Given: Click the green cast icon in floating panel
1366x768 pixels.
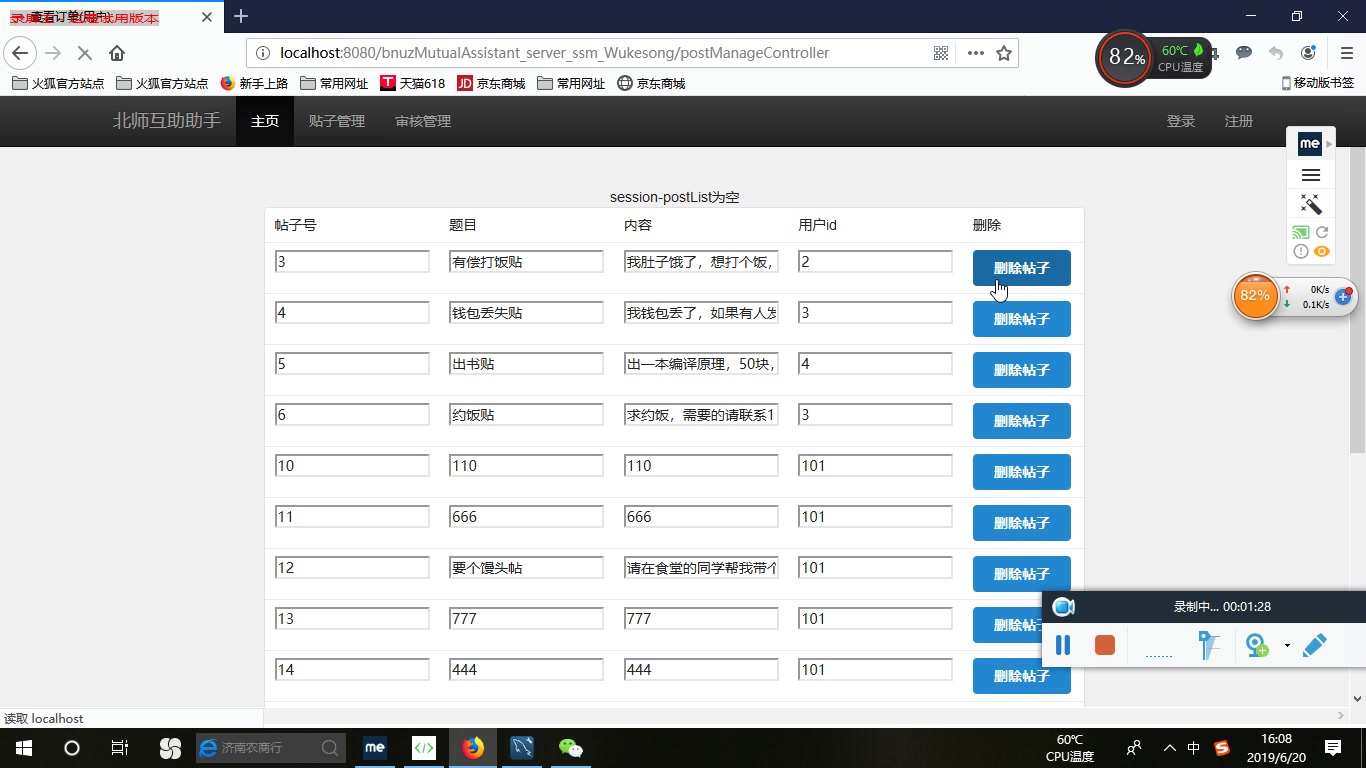Looking at the screenshot, I should pos(1301,232).
